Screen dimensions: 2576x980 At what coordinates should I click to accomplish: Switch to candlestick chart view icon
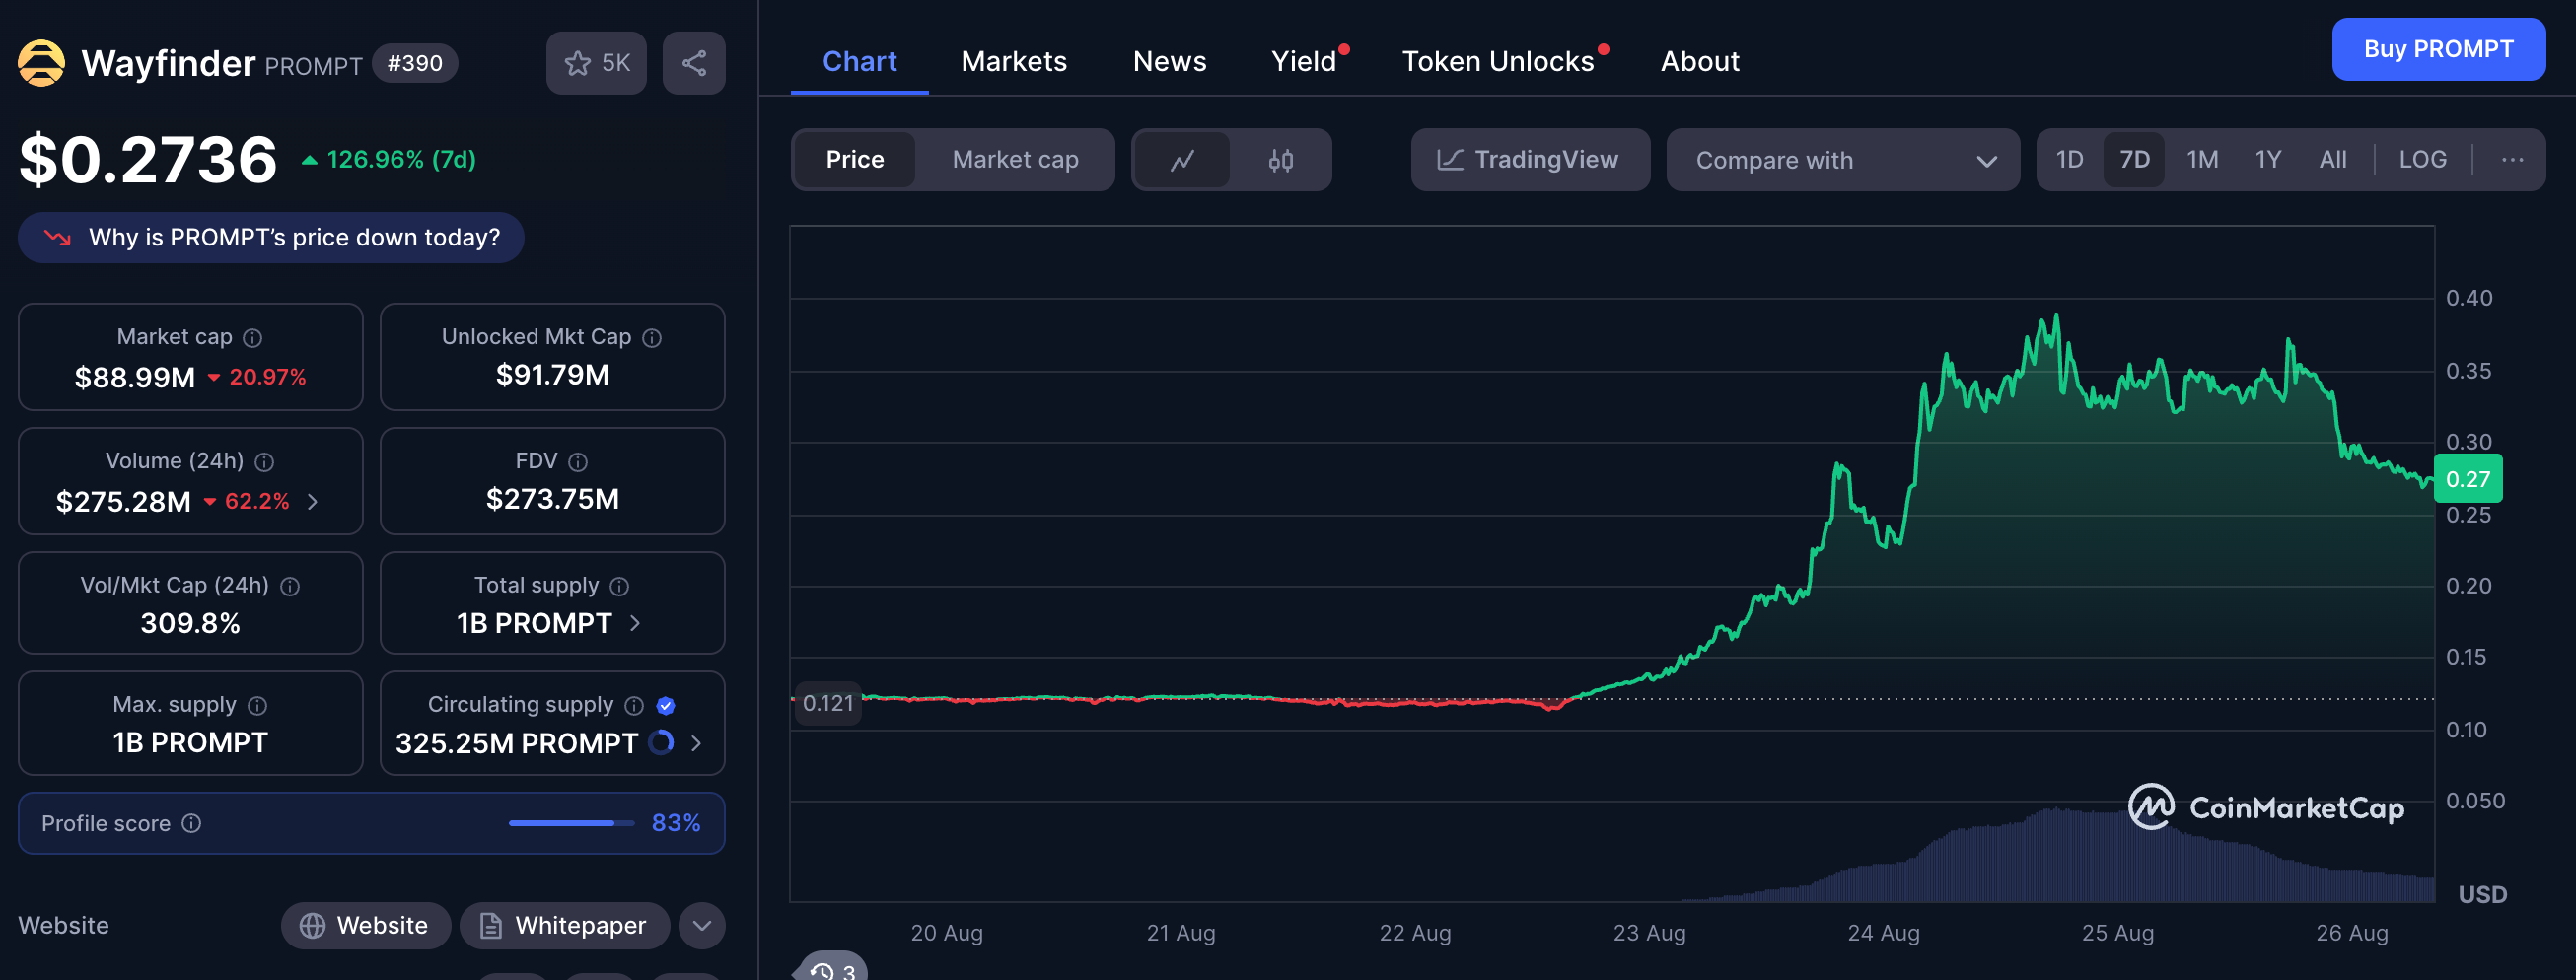click(1281, 160)
